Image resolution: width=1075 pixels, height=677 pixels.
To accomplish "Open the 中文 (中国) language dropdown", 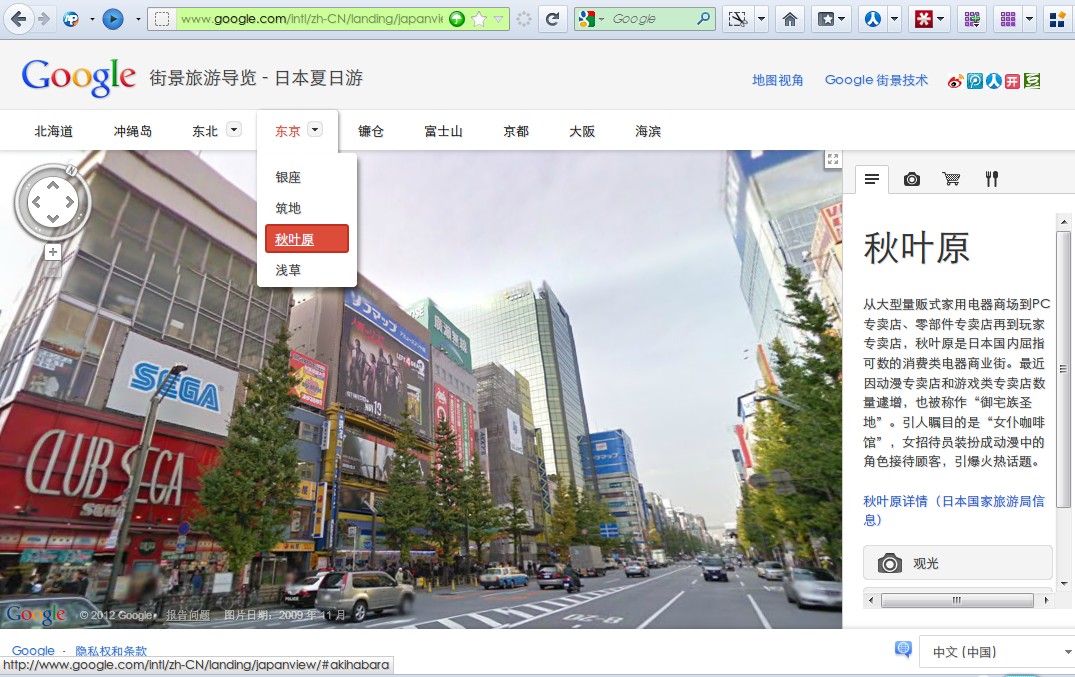I will (997, 652).
